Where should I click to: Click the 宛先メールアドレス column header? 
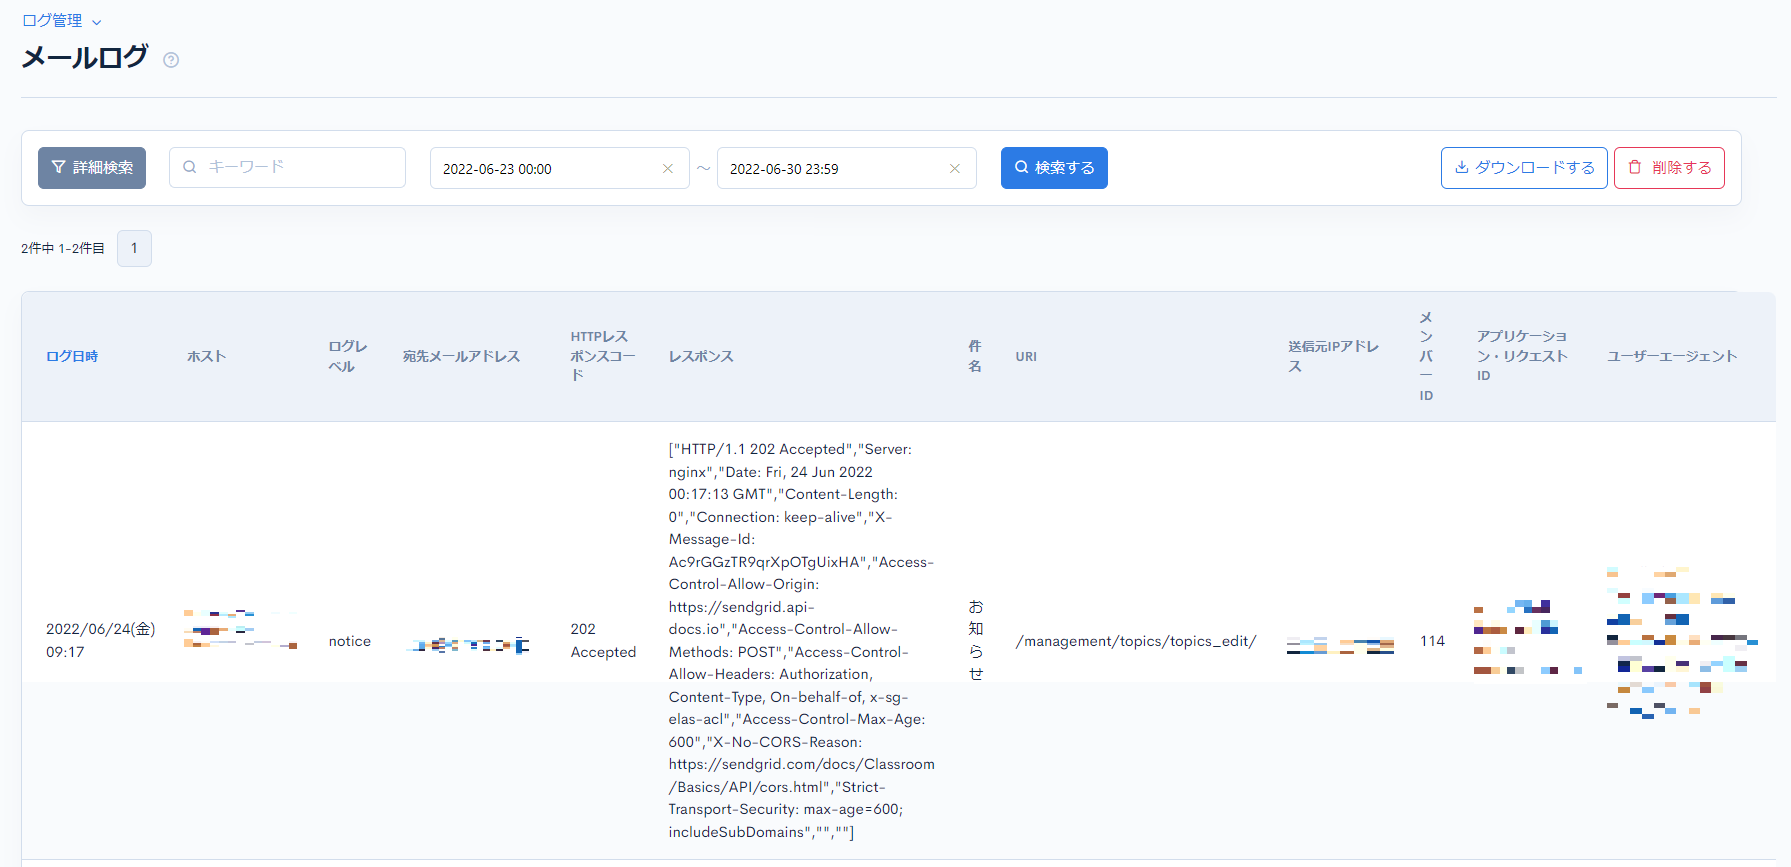tap(461, 356)
